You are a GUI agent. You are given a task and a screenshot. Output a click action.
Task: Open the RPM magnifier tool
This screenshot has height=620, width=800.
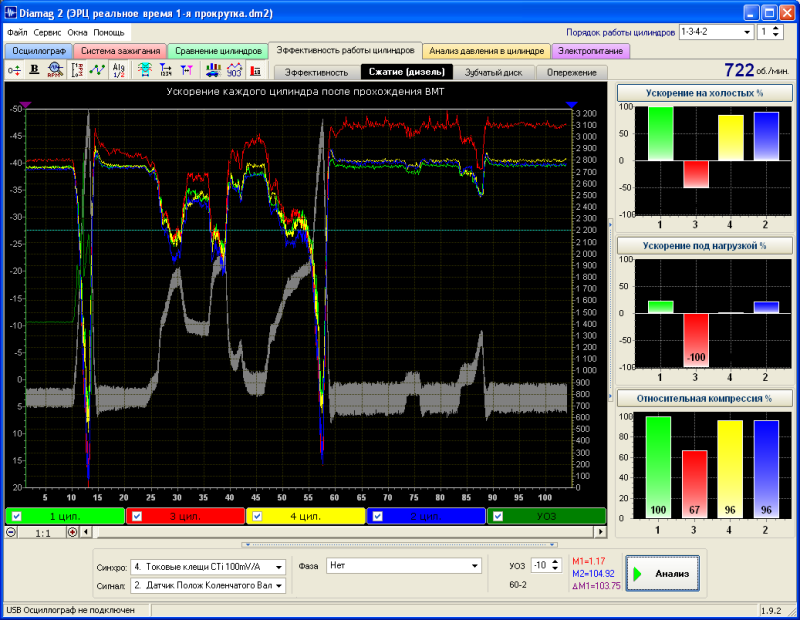pyautogui.click(x=55, y=70)
